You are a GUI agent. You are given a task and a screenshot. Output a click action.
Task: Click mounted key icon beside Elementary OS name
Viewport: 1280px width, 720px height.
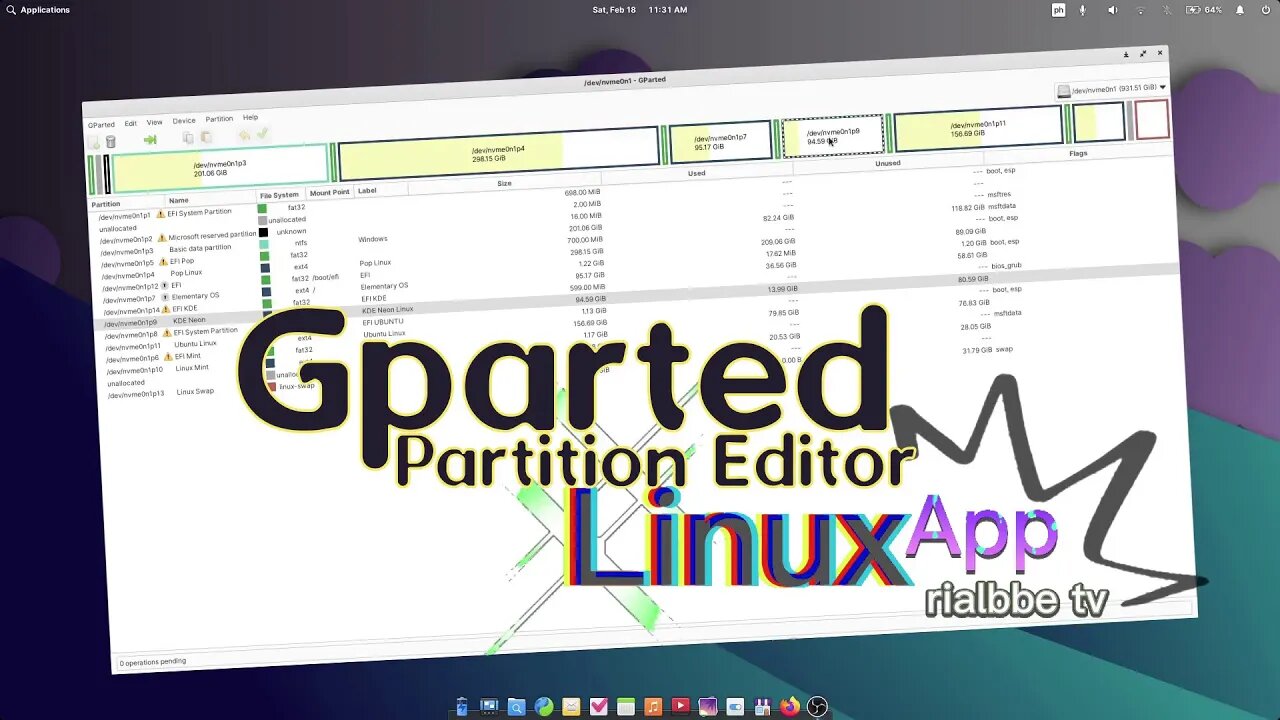click(x=165, y=297)
